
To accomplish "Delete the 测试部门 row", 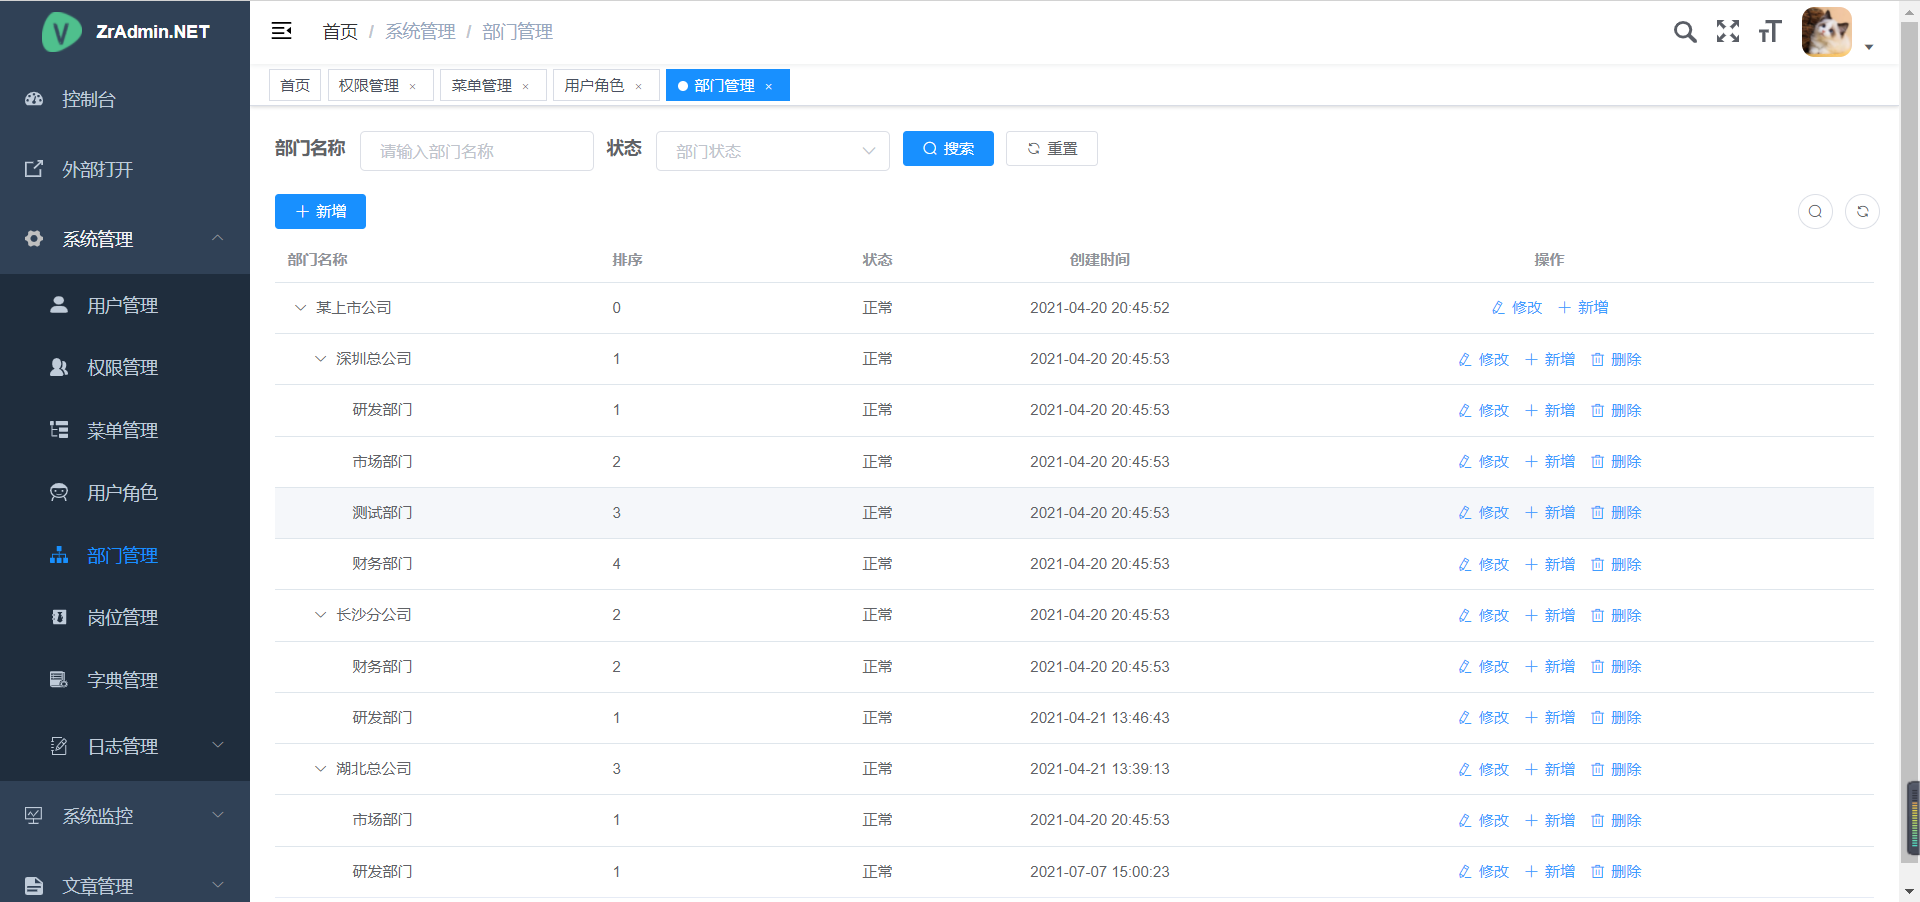I will [x=1616, y=513].
